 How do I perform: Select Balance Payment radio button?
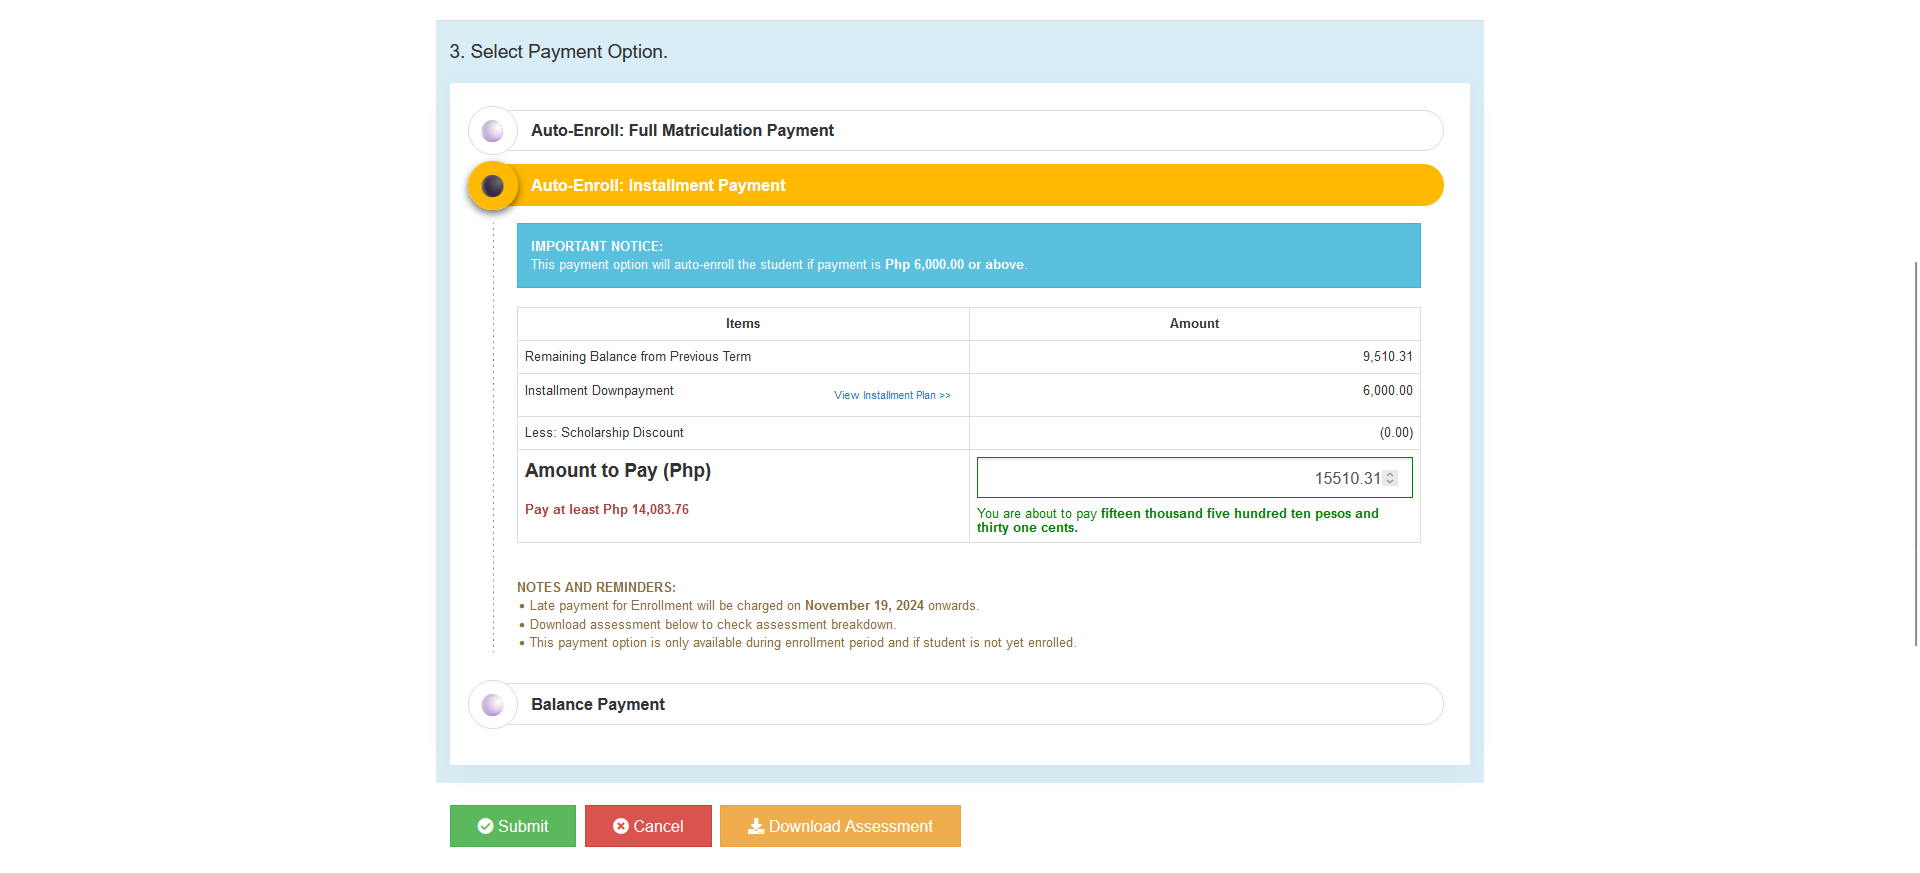493,705
